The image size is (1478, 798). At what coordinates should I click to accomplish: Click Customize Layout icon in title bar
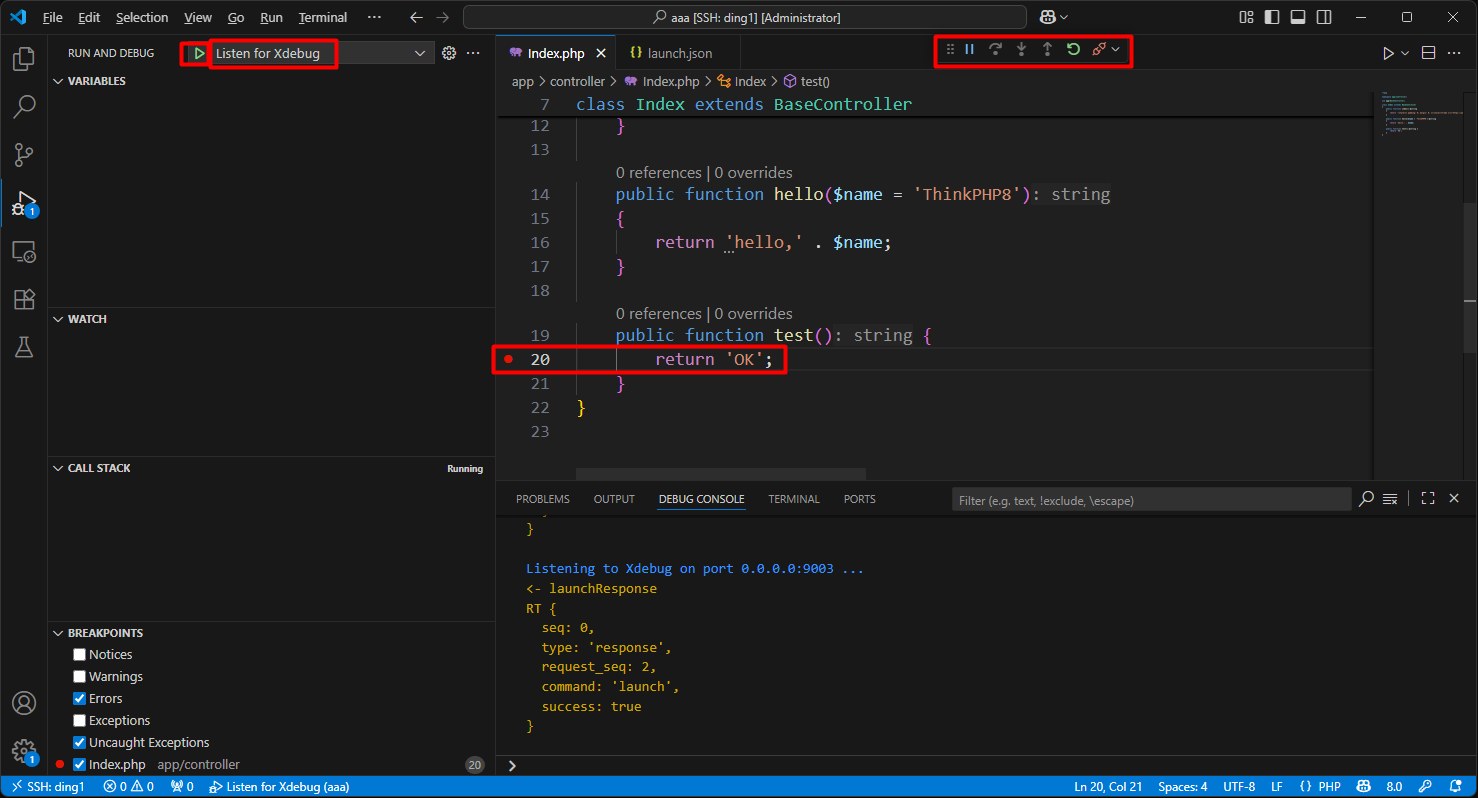(1246, 17)
